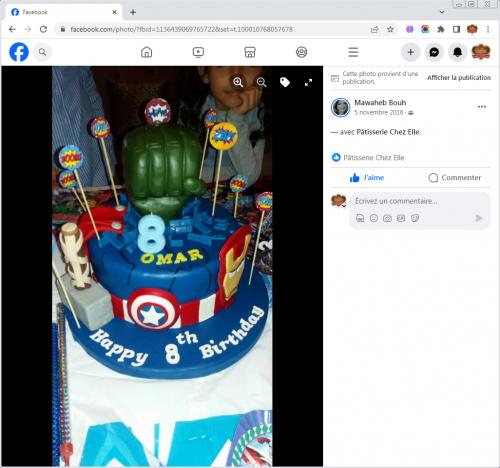Tag the photo with tag icon
This screenshot has width=500, height=468.
(x=285, y=82)
